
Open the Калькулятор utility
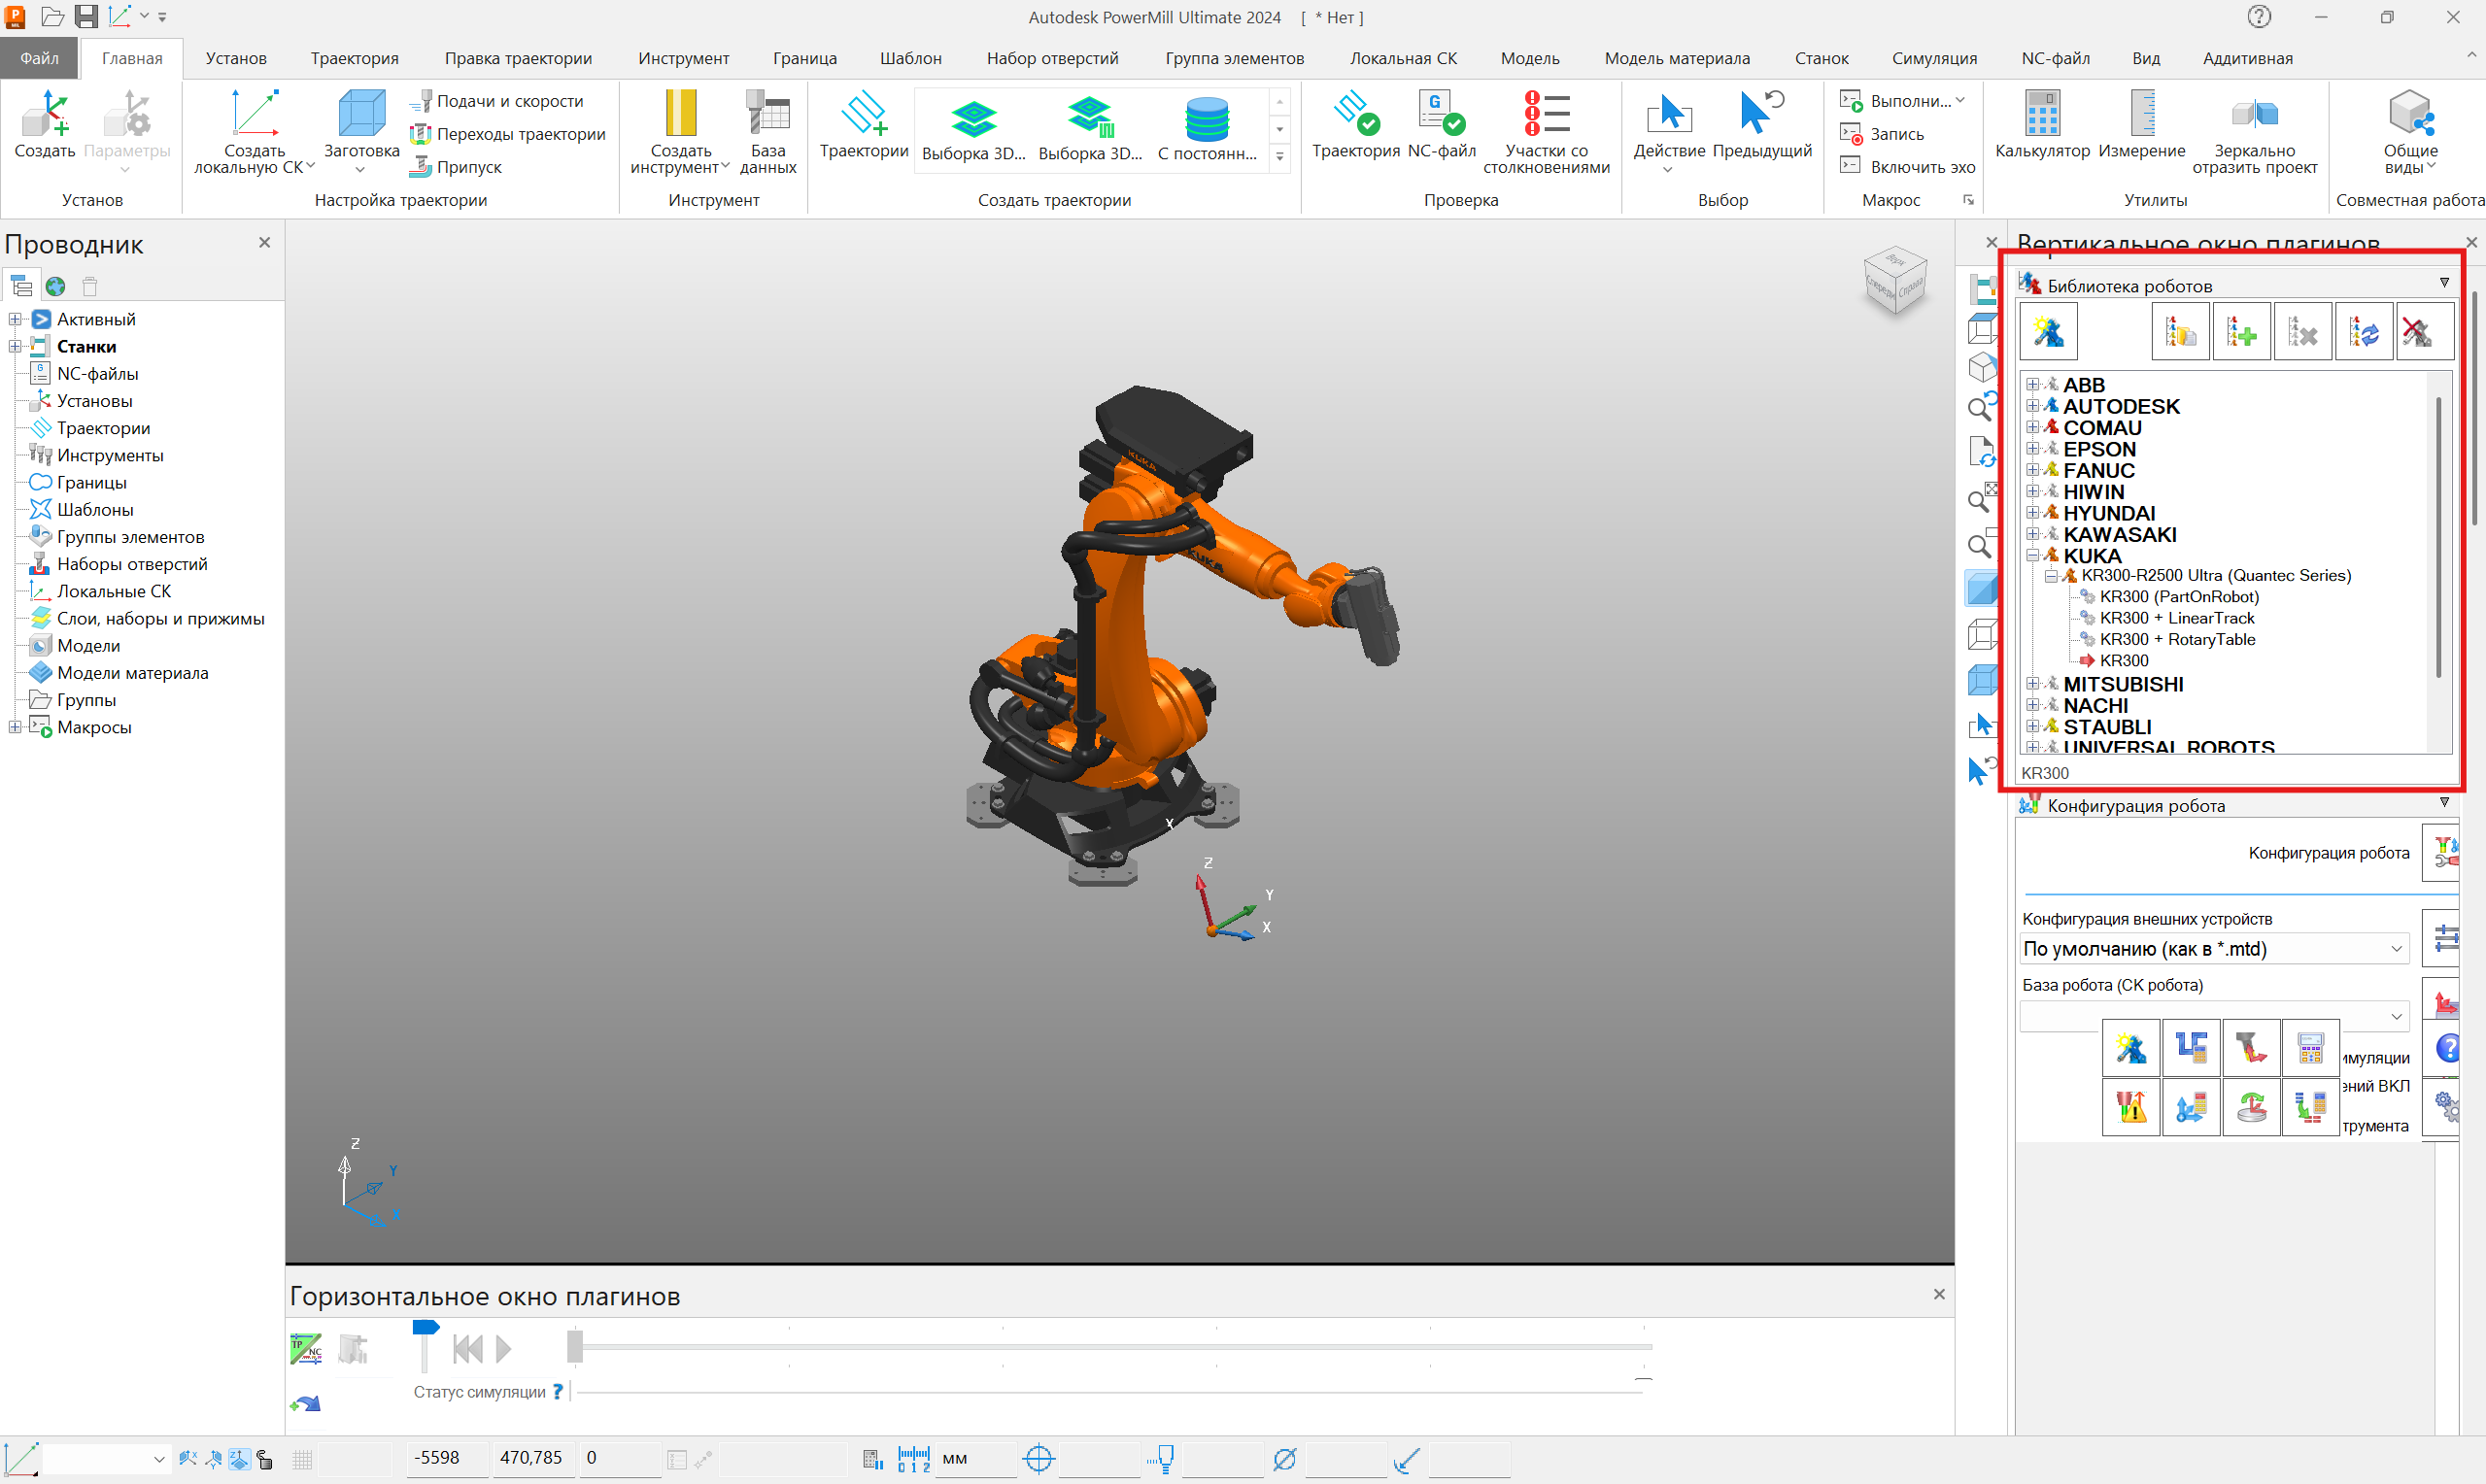[2042, 124]
